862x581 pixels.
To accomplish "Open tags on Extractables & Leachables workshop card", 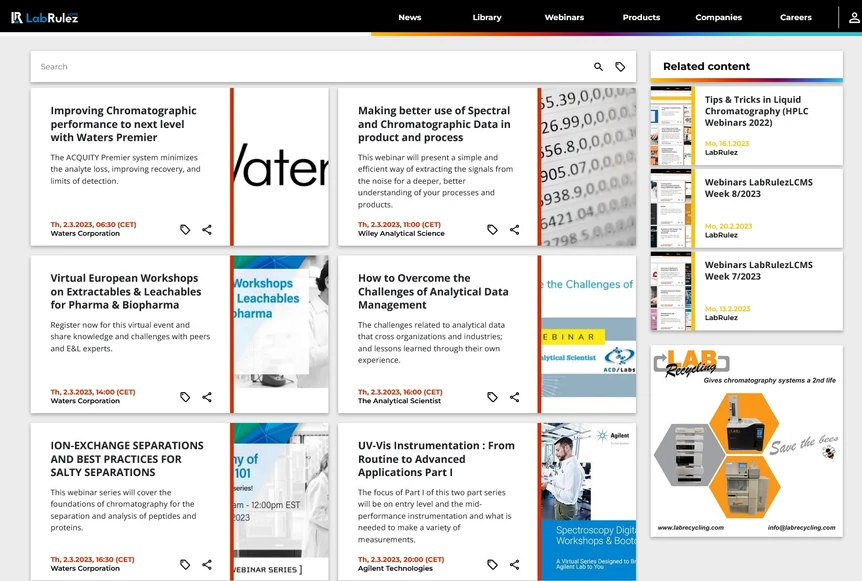I will (185, 397).
